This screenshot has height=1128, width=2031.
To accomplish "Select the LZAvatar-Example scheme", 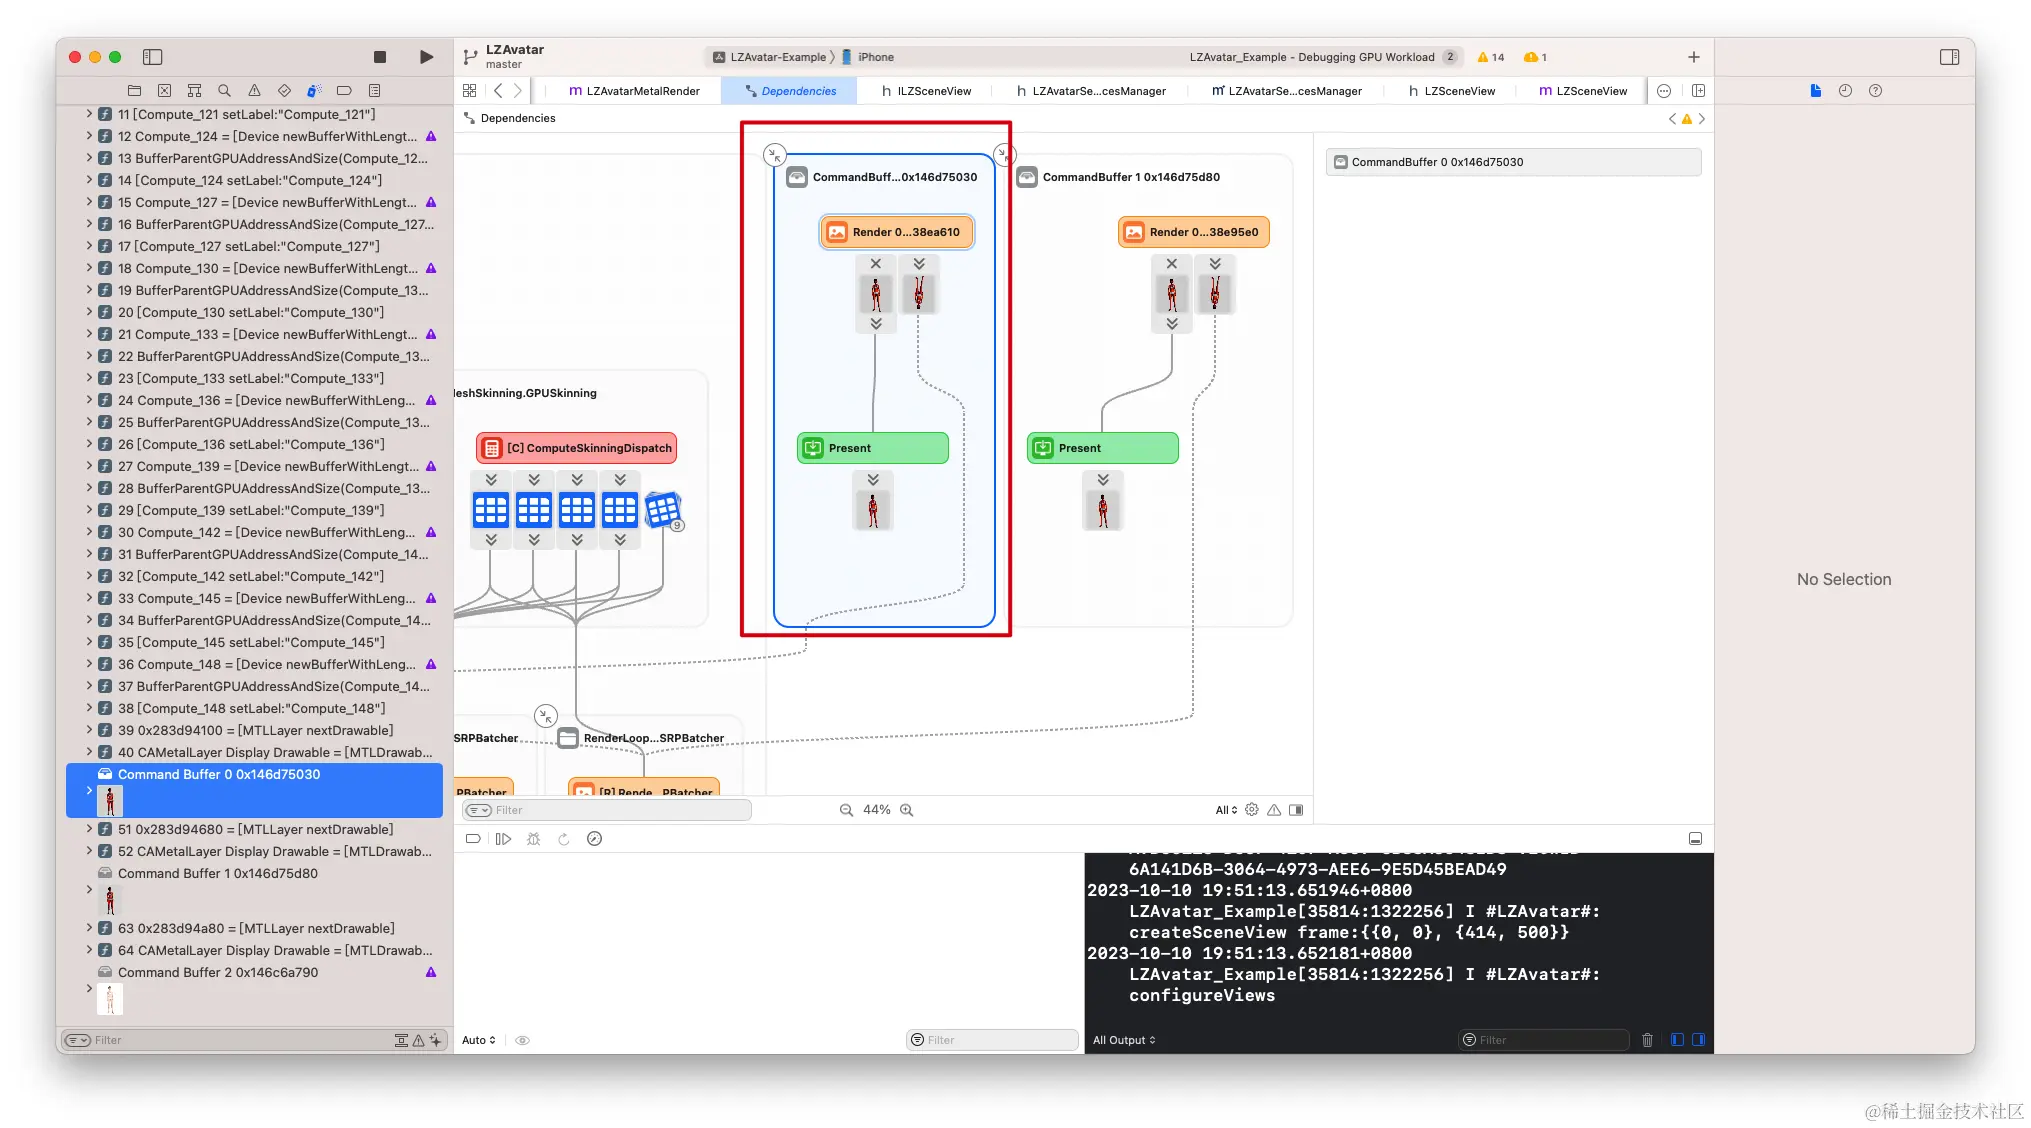I will click(769, 57).
